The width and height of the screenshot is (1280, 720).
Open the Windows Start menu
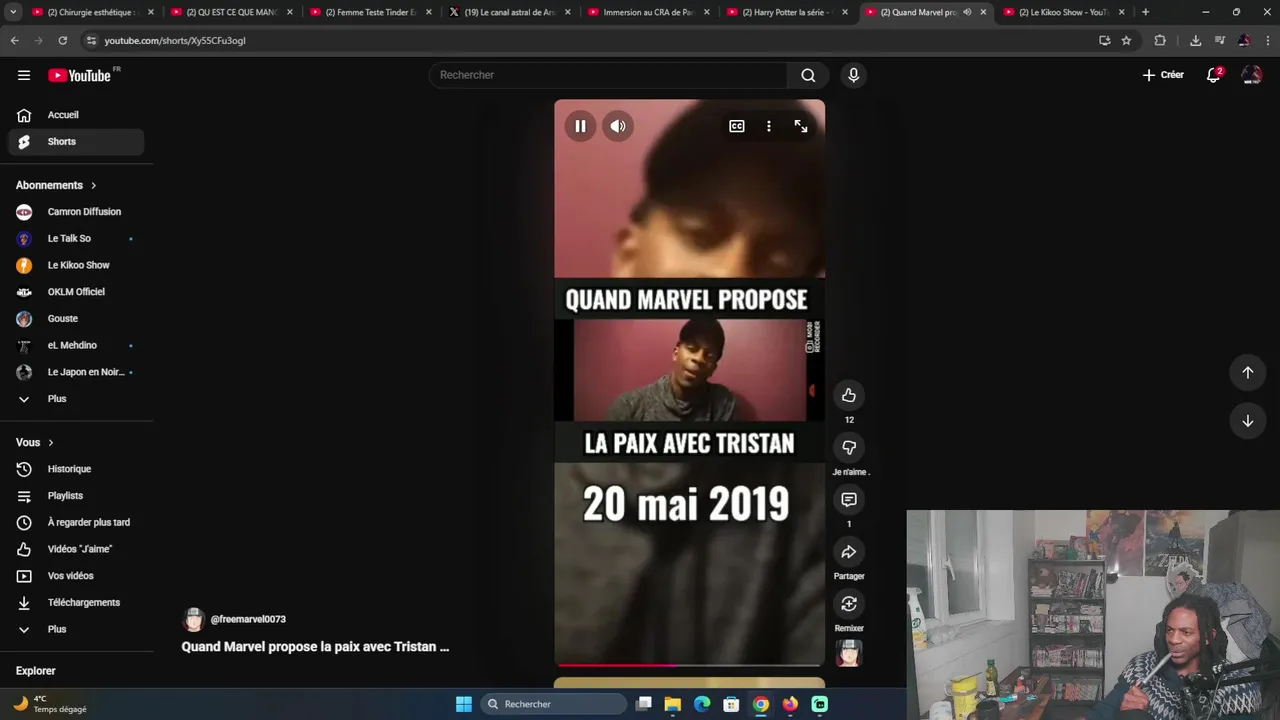(x=464, y=704)
